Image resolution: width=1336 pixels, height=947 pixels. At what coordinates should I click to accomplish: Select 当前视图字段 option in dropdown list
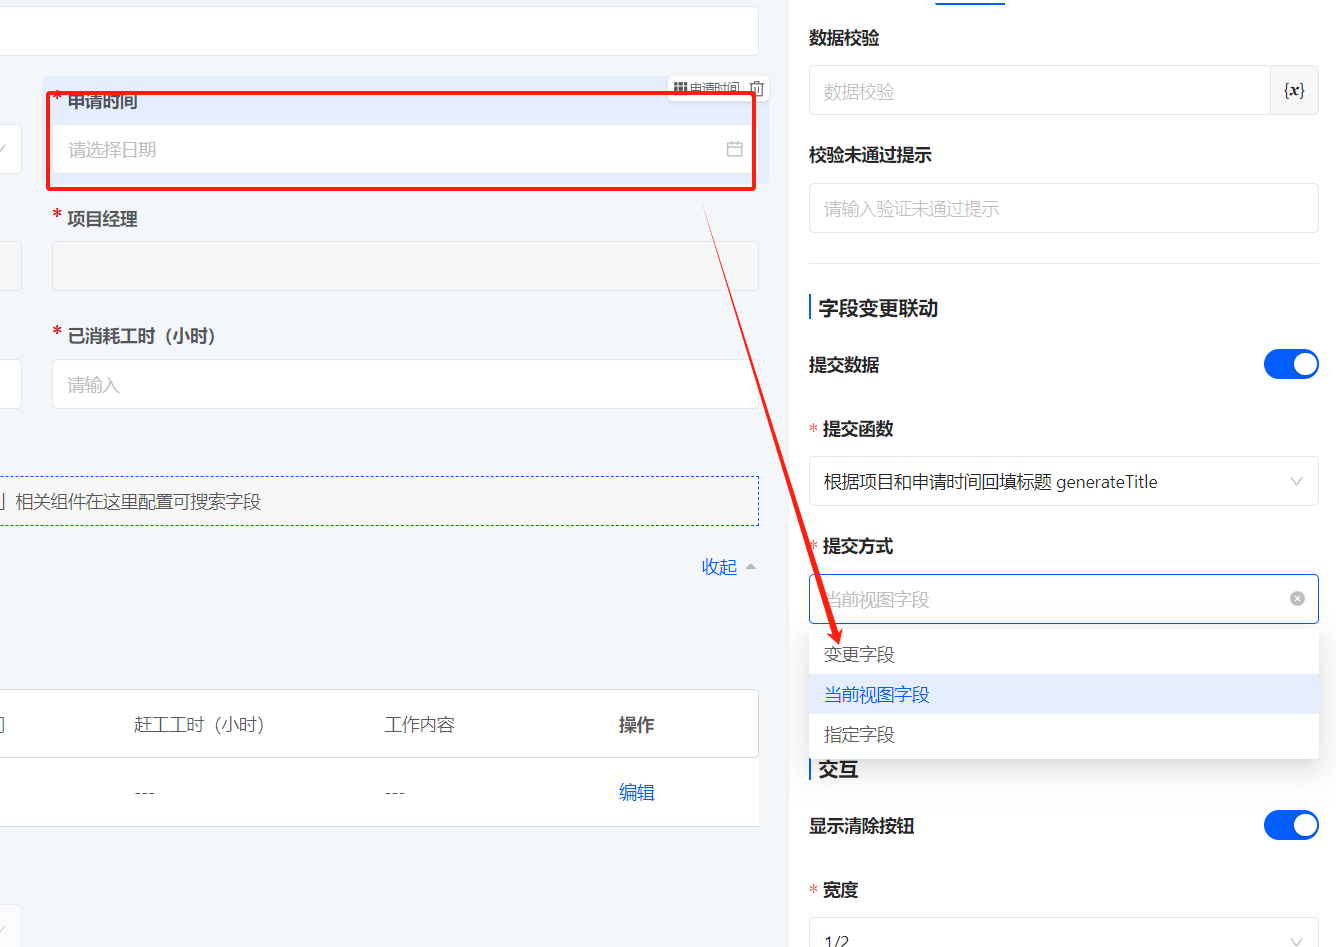coord(1064,694)
